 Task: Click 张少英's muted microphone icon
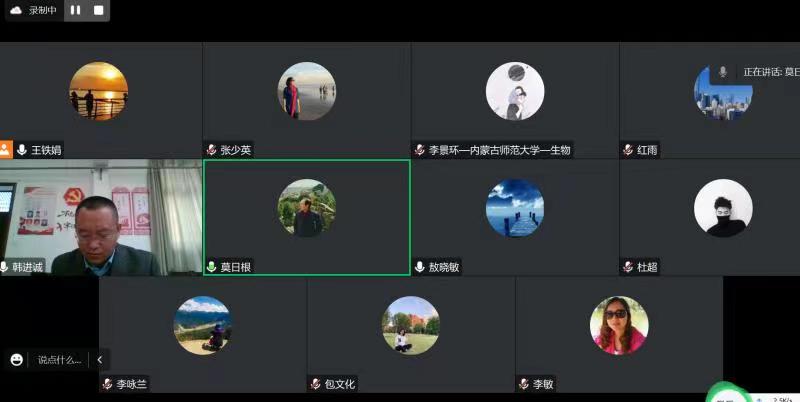tap(212, 150)
